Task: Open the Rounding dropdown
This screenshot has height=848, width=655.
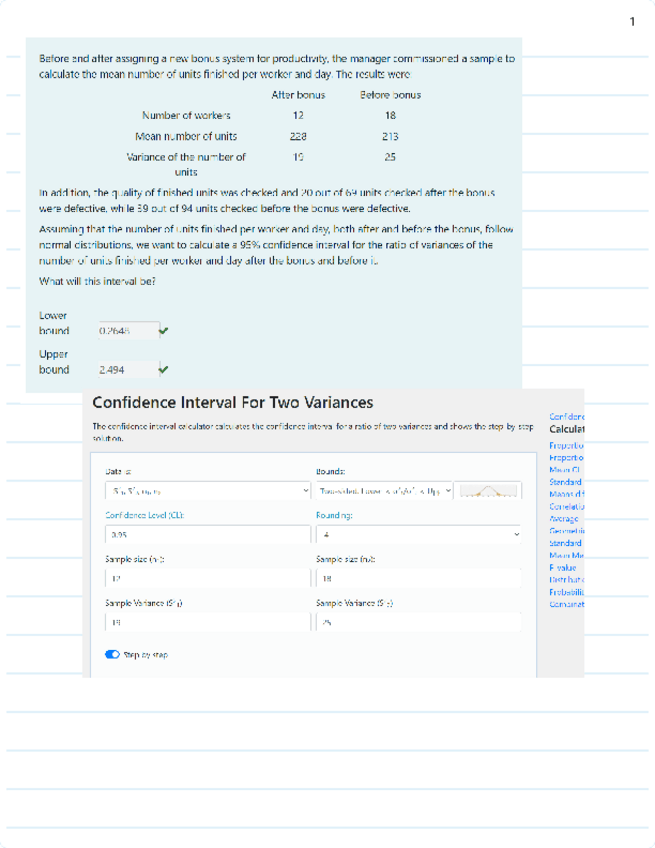Action: [419, 534]
